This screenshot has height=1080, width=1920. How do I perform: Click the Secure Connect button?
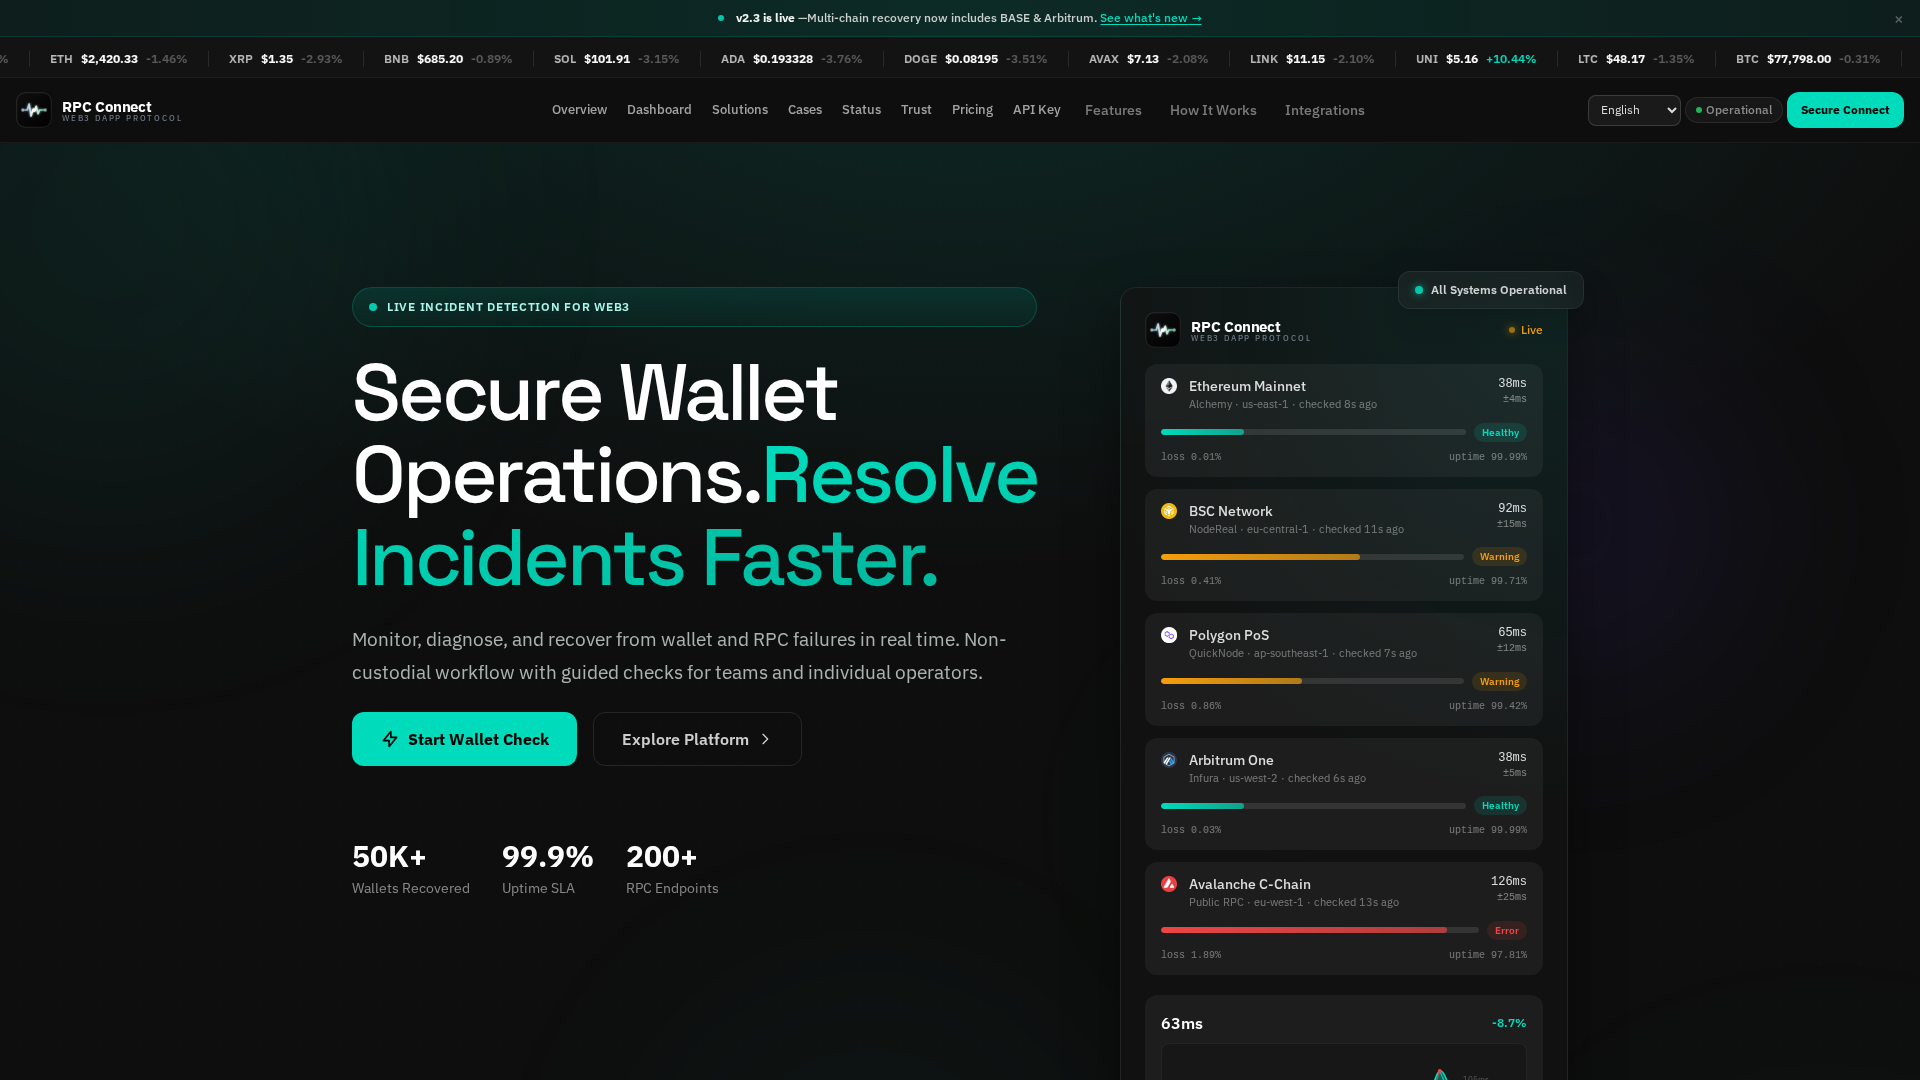click(x=1845, y=110)
